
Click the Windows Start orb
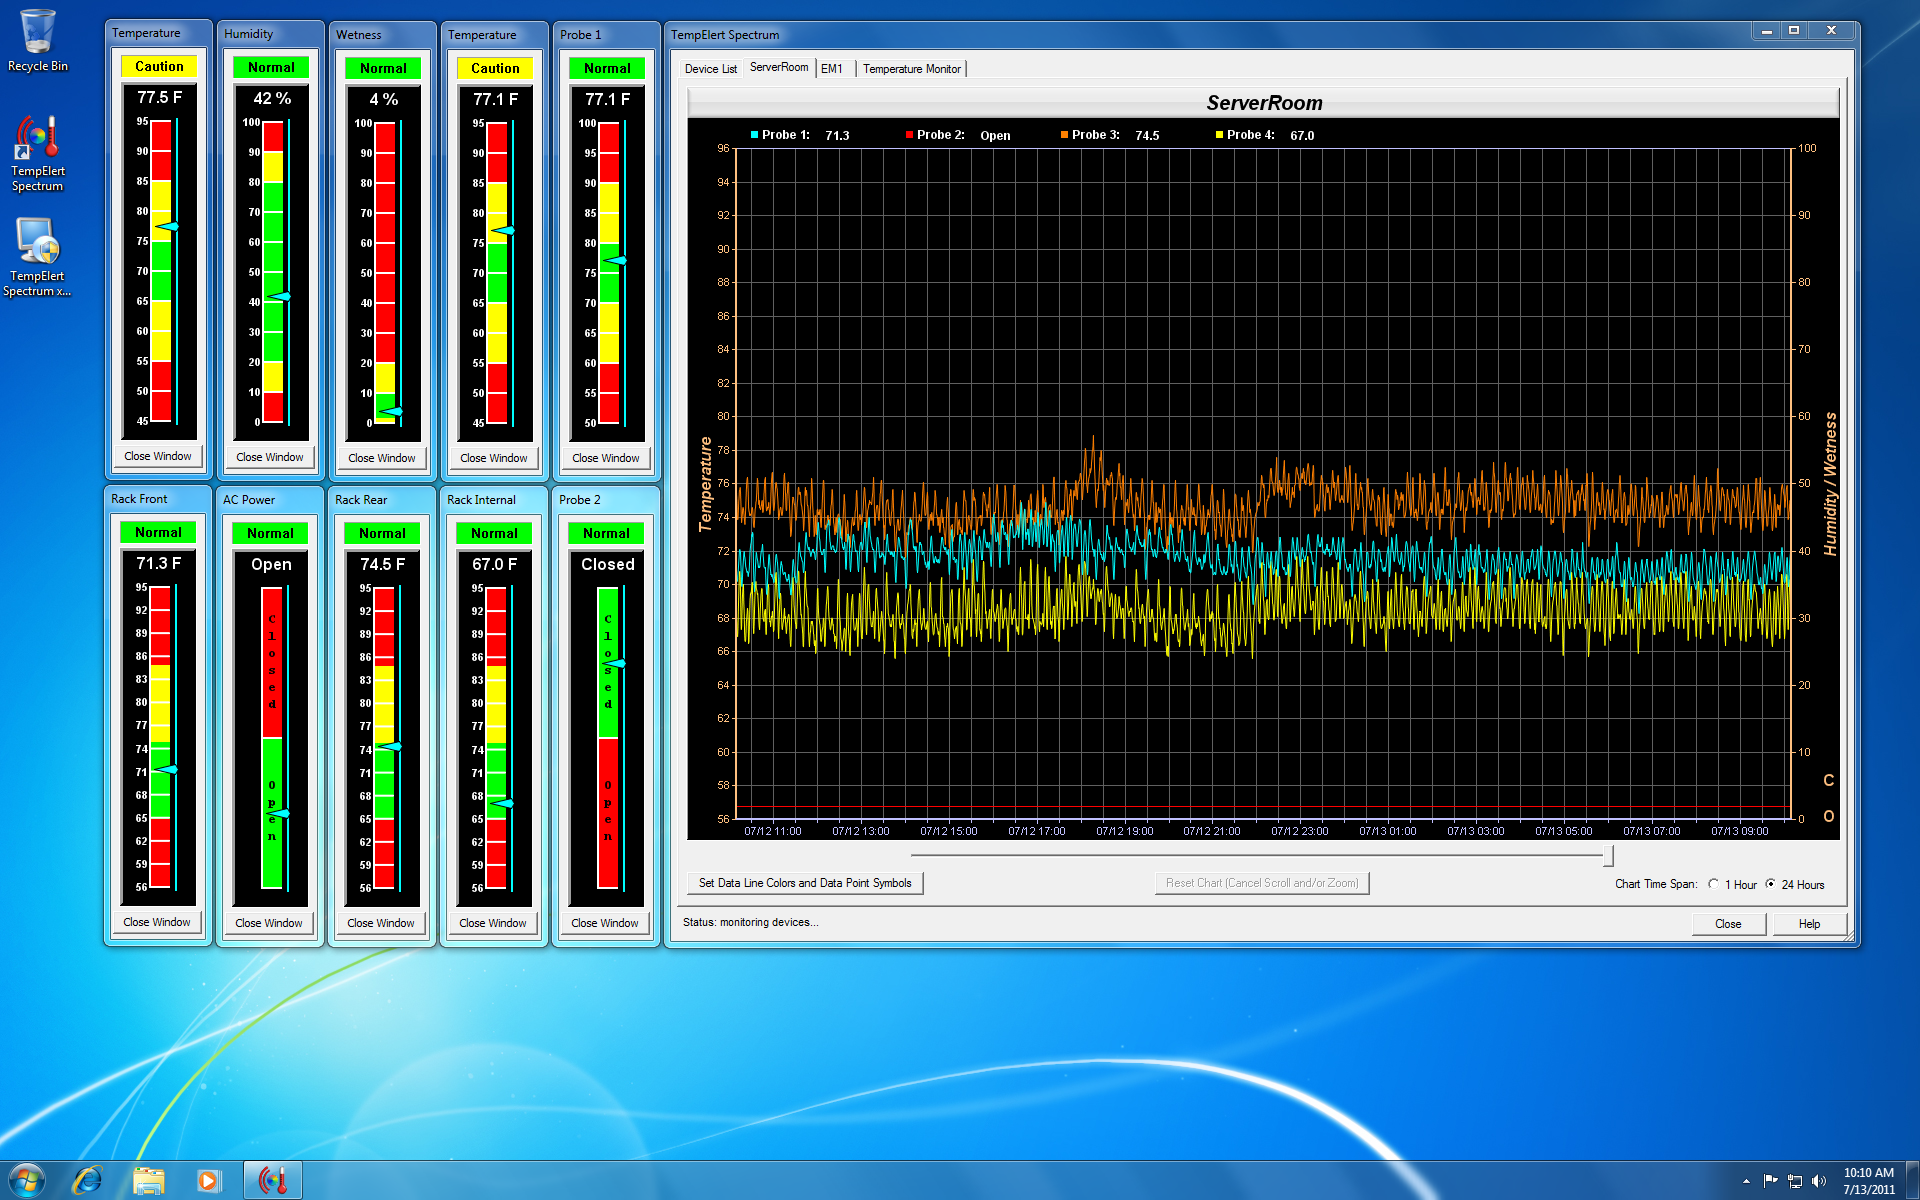pos(27,1180)
